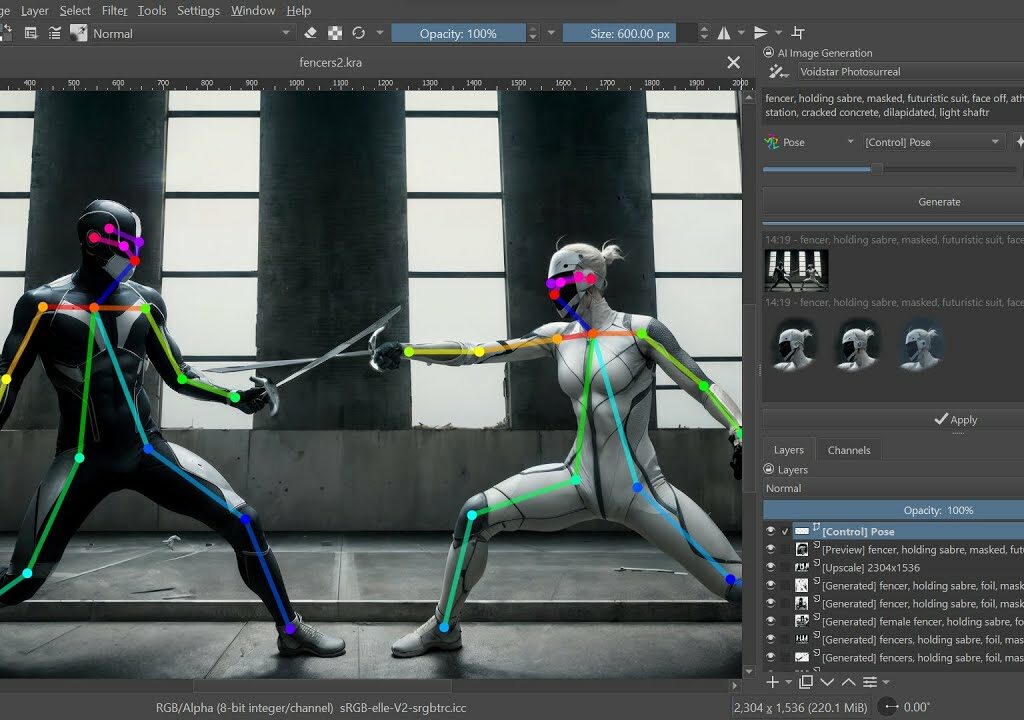Move layer up with the up arrow
The image size is (1024, 720).
(849, 682)
